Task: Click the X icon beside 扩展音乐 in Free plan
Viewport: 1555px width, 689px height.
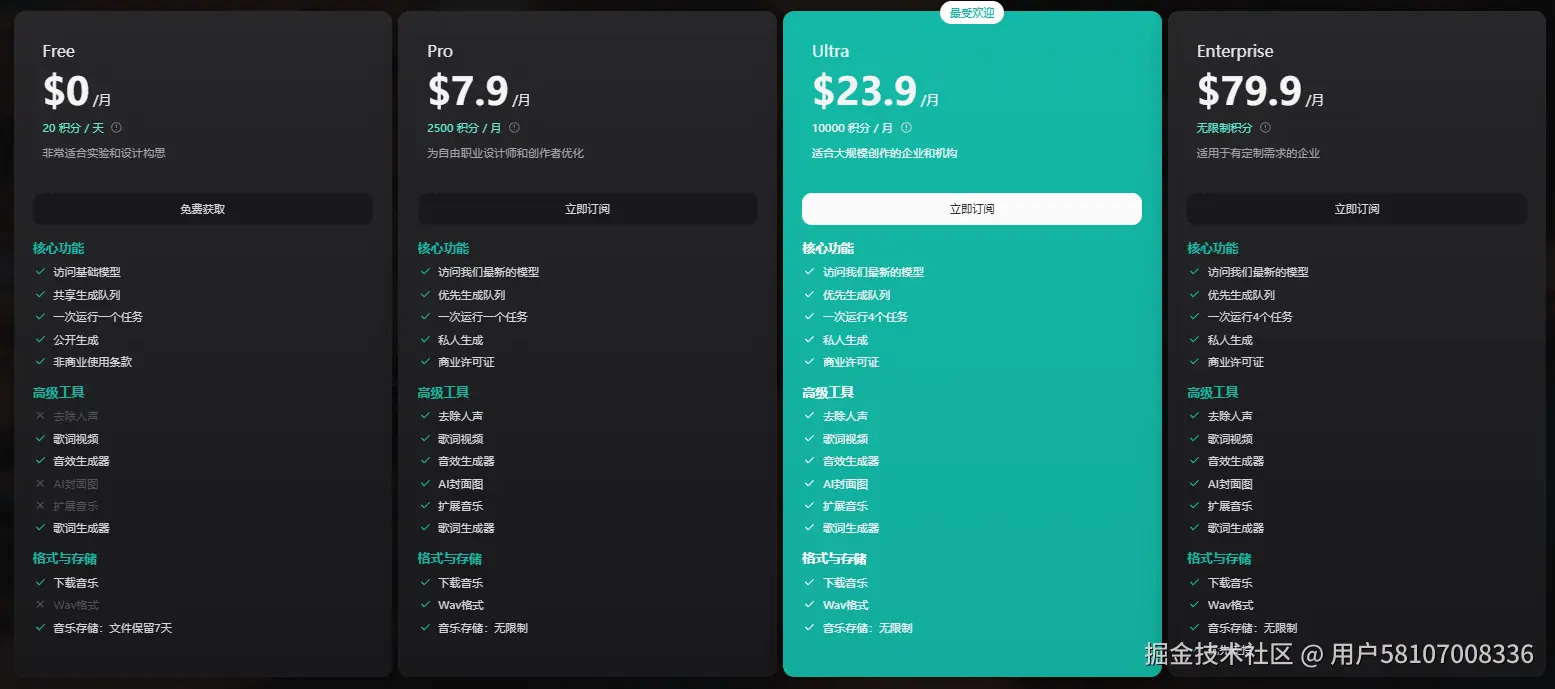Action: [39, 505]
